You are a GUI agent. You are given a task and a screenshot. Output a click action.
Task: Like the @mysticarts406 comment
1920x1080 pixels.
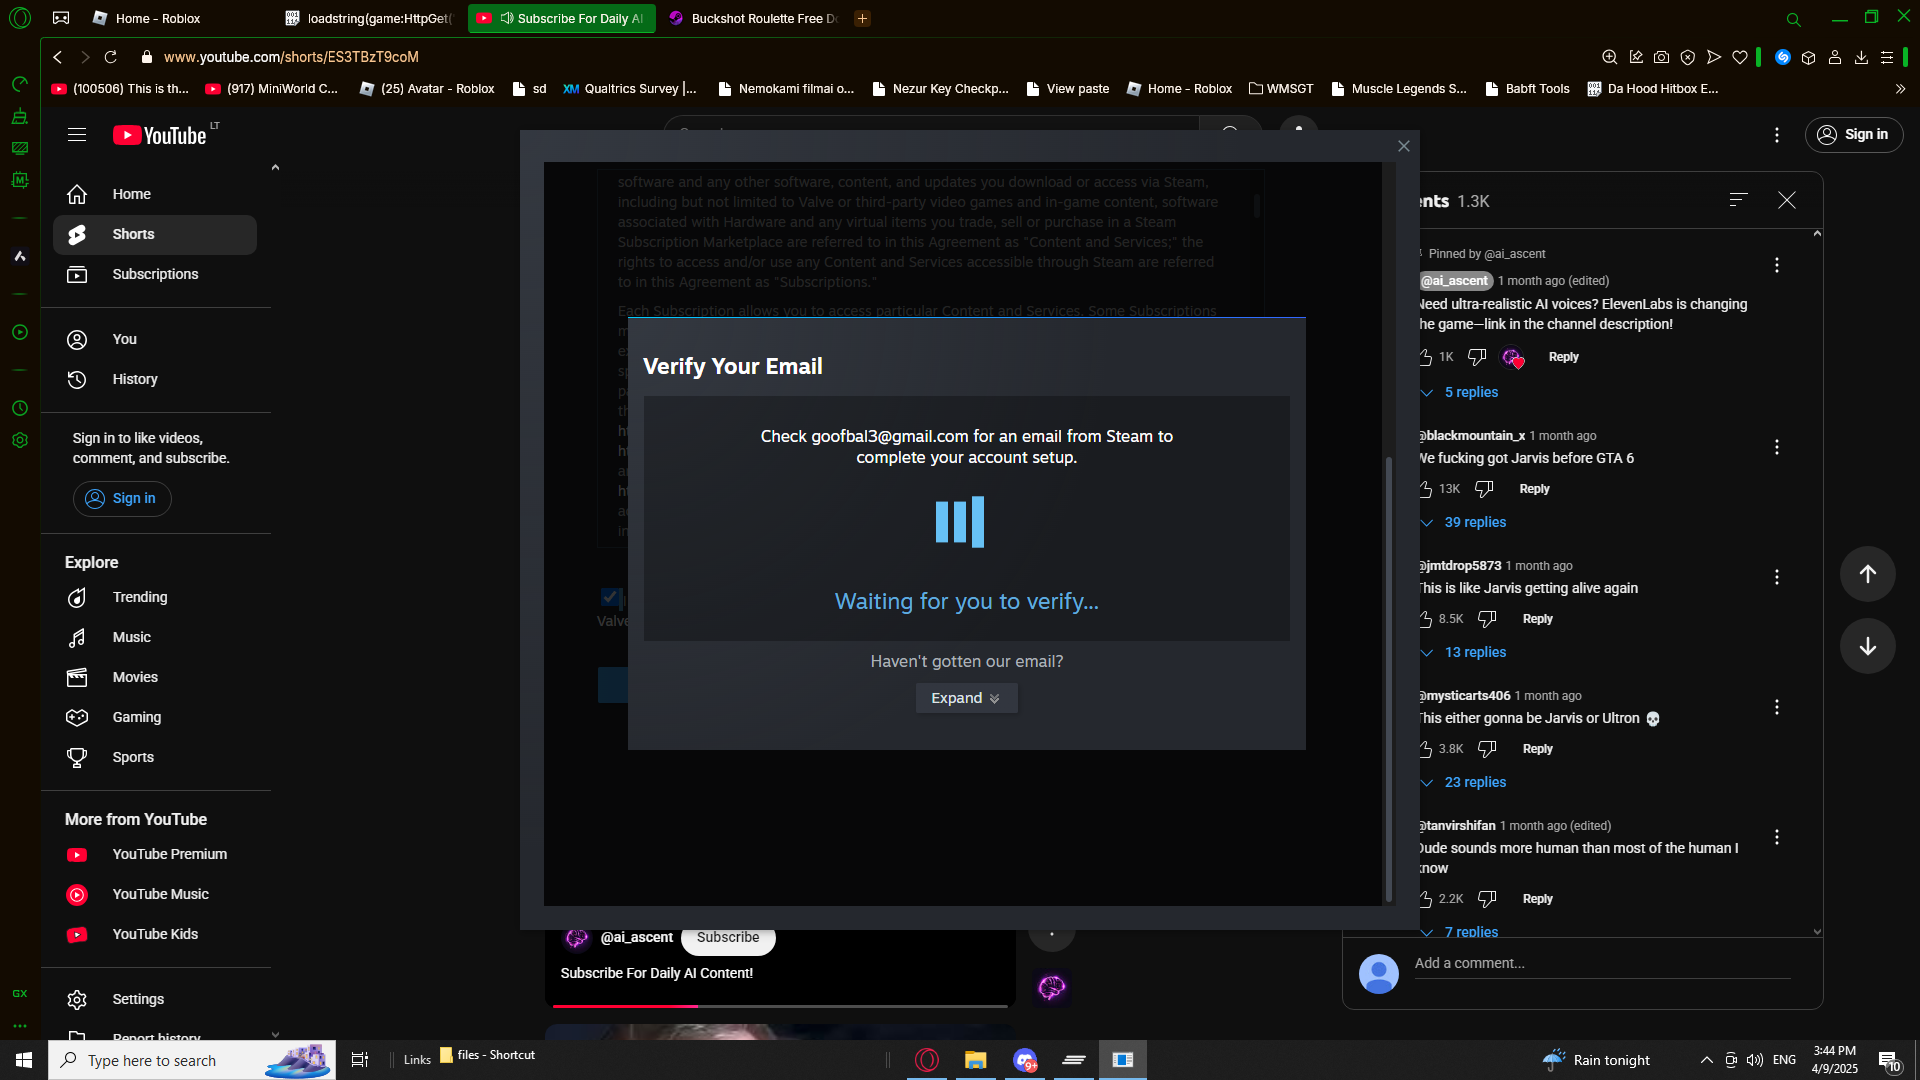1425,749
